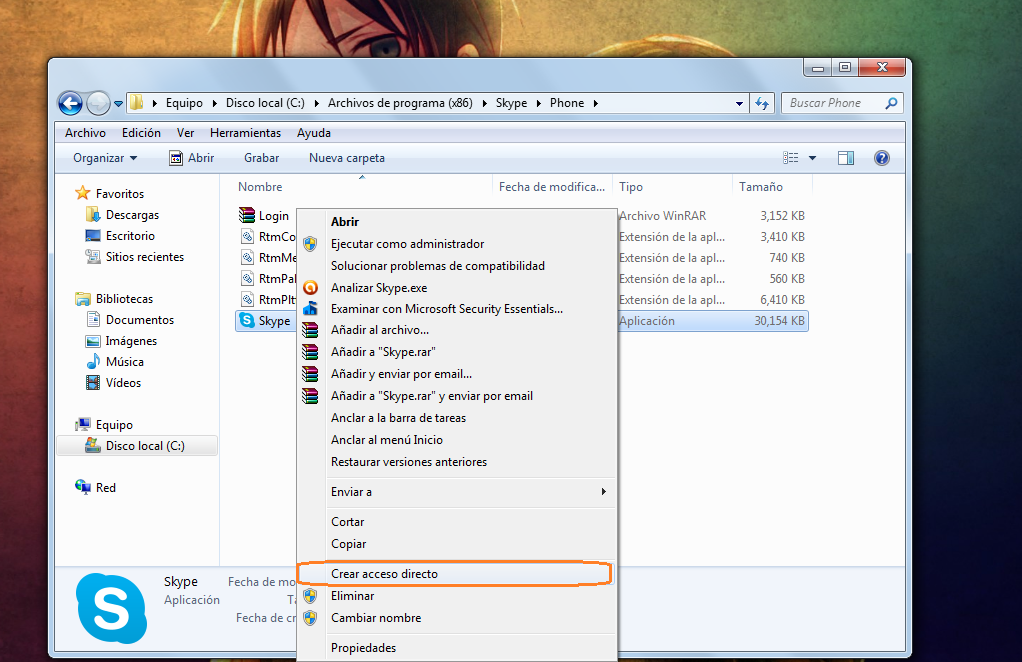Click the folder icon in the address bar

[136, 102]
